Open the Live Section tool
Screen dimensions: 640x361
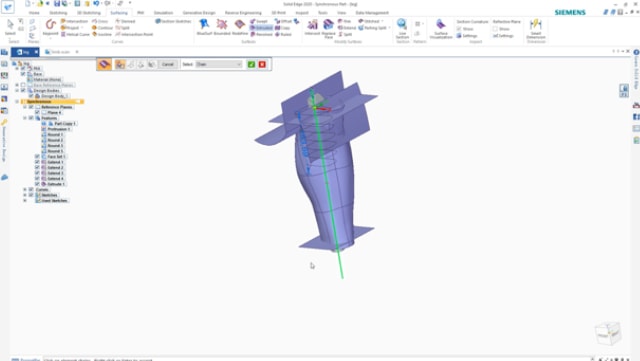click(x=402, y=29)
